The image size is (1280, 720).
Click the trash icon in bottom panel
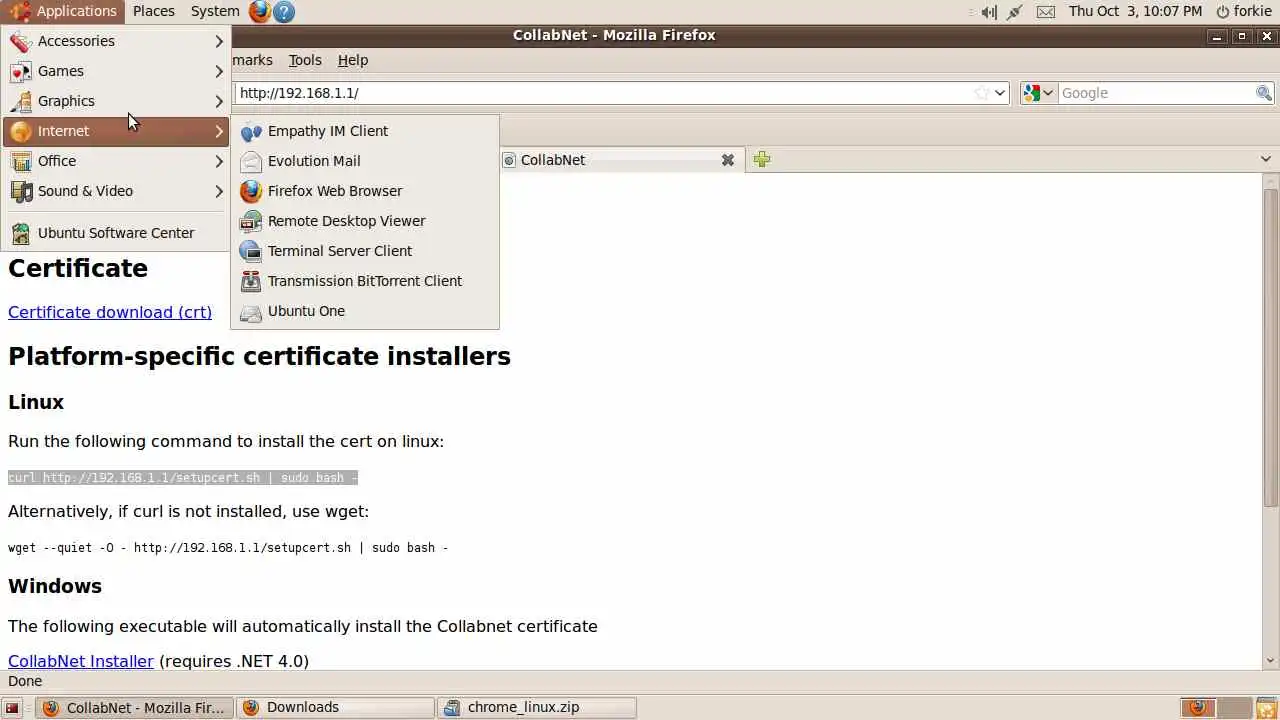pos(1266,708)
